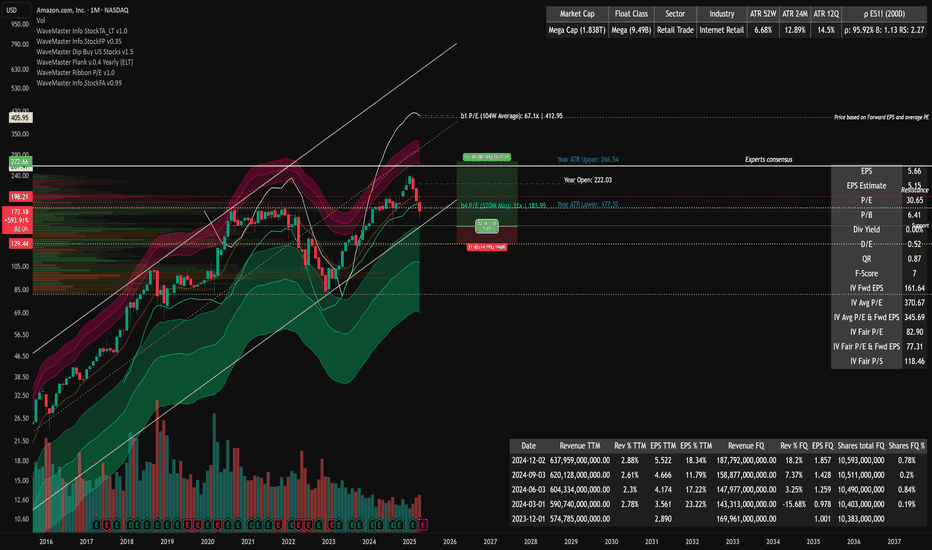
Task: Click the Year ATR Lower label
Action: (587, 205)
